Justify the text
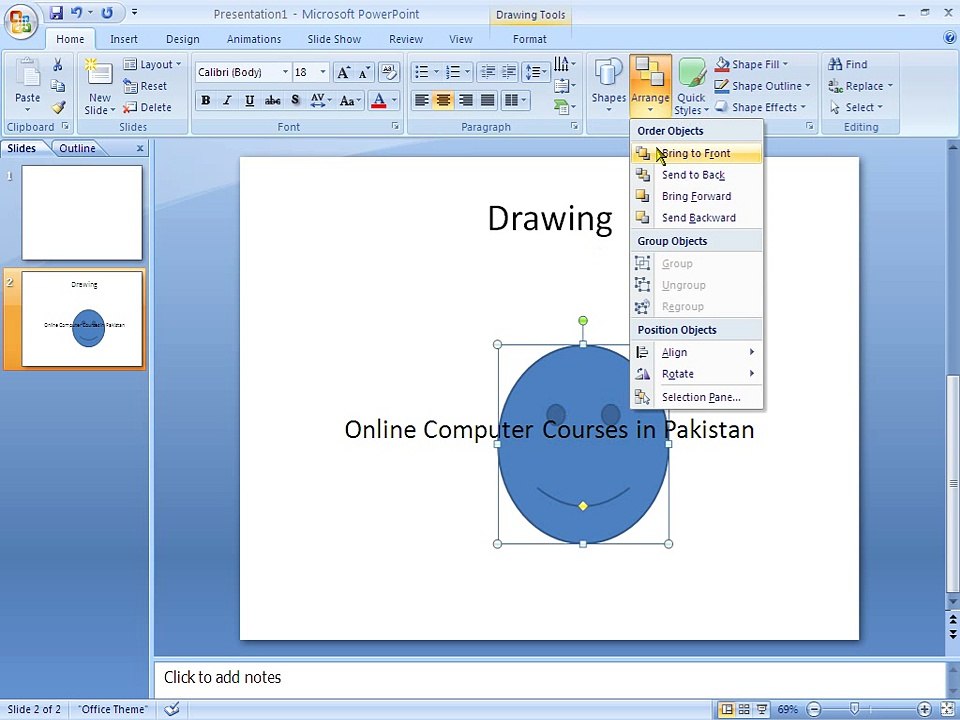The width and height of the screenshot is (960, 720). click(x=487, y=100)
